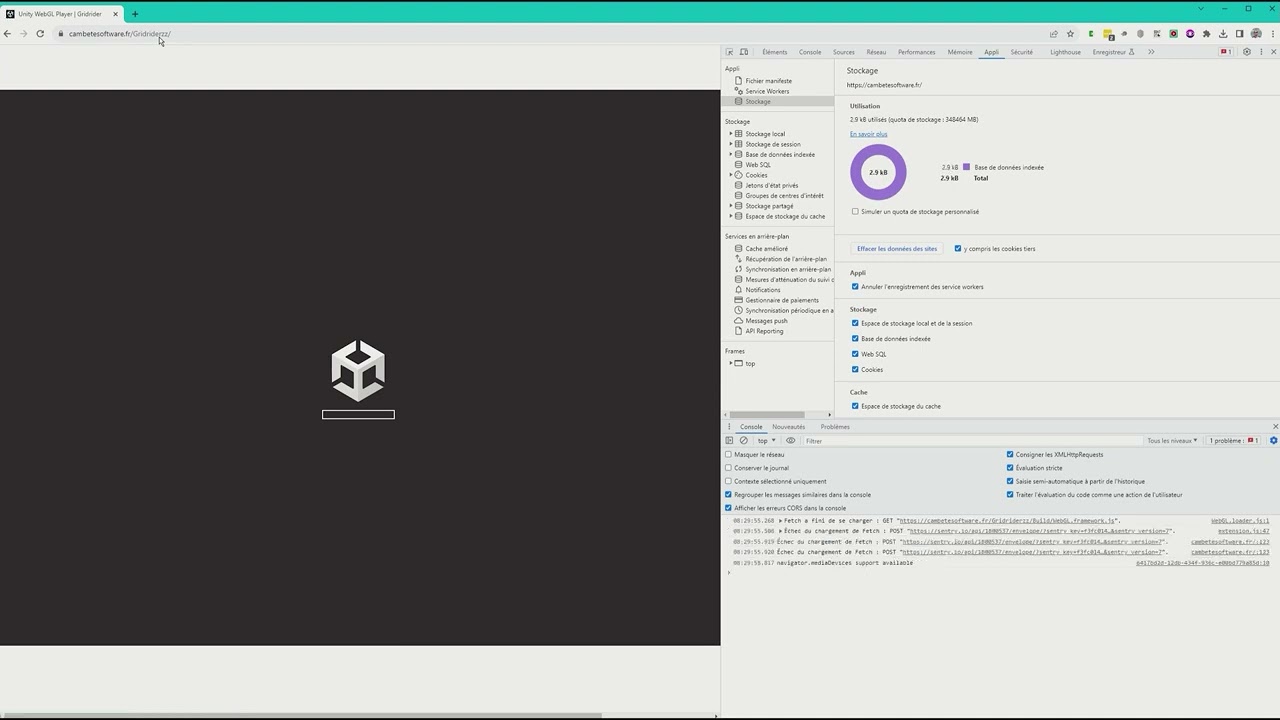The width and height of the screenshot is (1280, 720).
Task: Follow the En savoir plus link
Action: (x=868, y=134)
